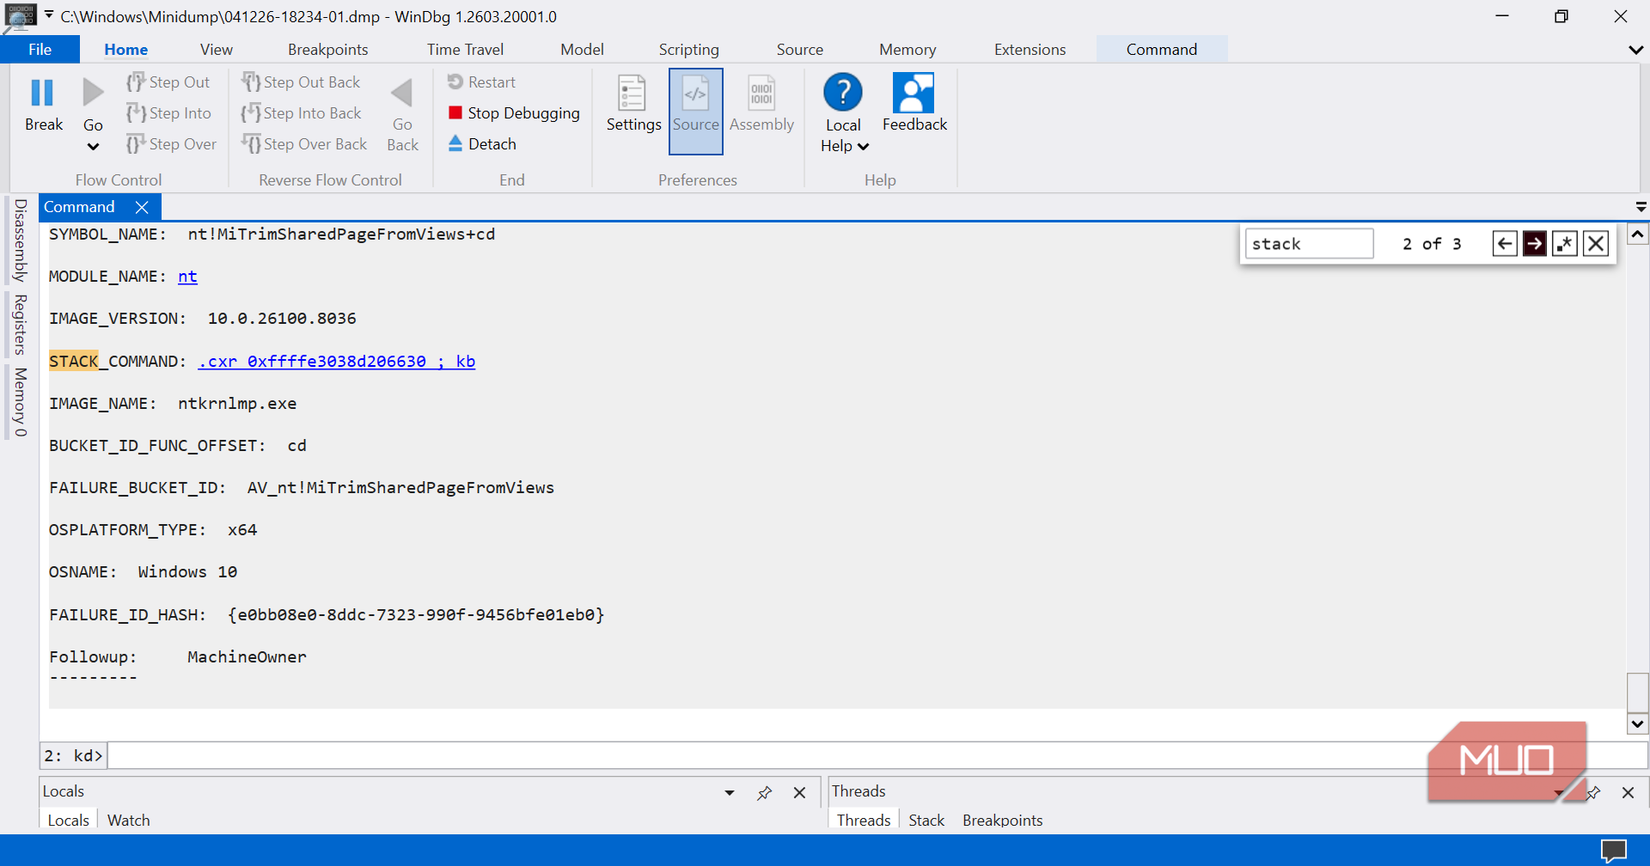Collapse the ribbon with the chevron

click(1636, 50)
